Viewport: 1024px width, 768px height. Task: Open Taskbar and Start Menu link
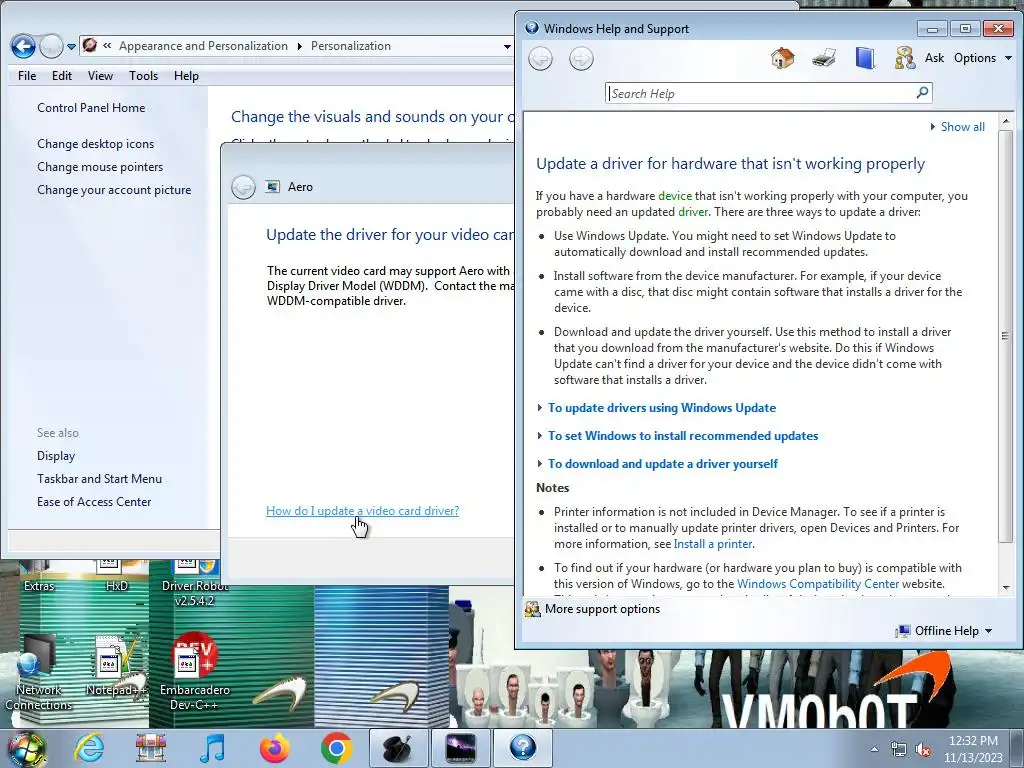[x=99, y=479]
